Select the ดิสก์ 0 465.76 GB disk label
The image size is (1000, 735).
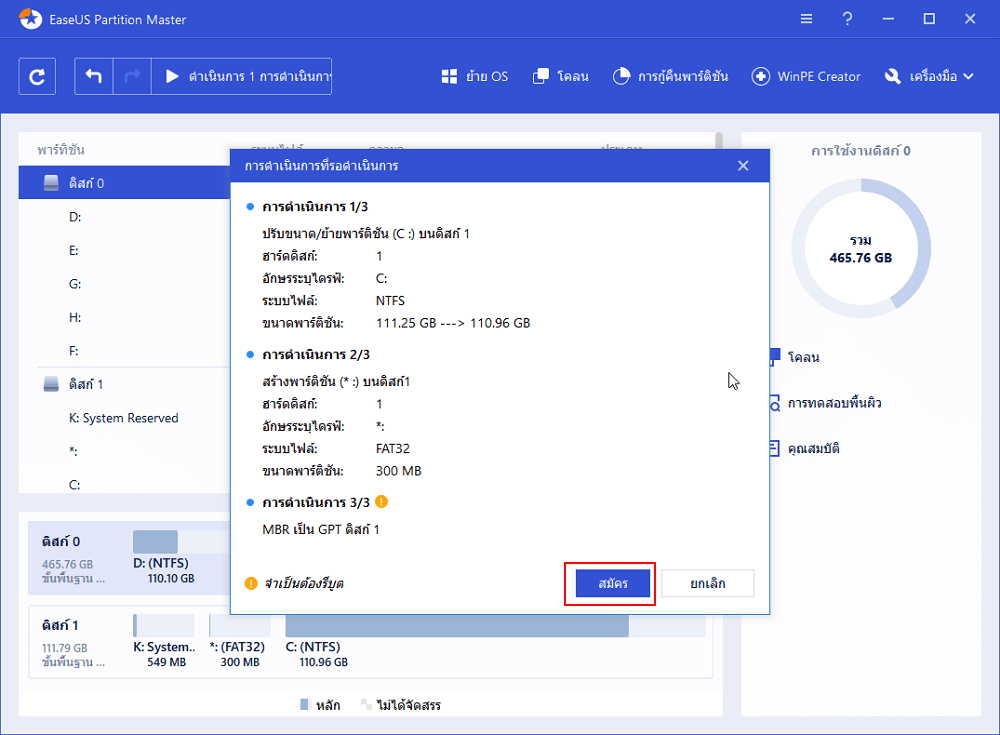pyautogui.click(x=73, y=559)
